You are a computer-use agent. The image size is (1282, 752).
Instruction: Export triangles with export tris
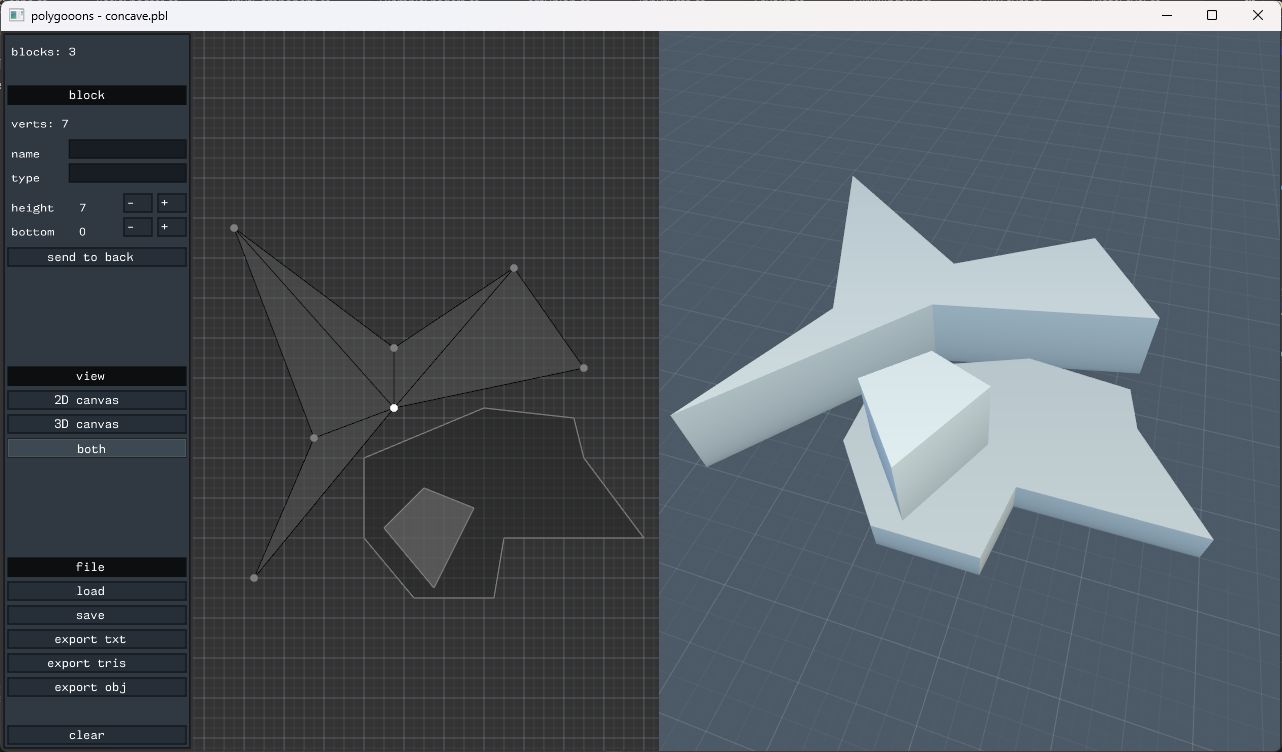click(97, 663)
